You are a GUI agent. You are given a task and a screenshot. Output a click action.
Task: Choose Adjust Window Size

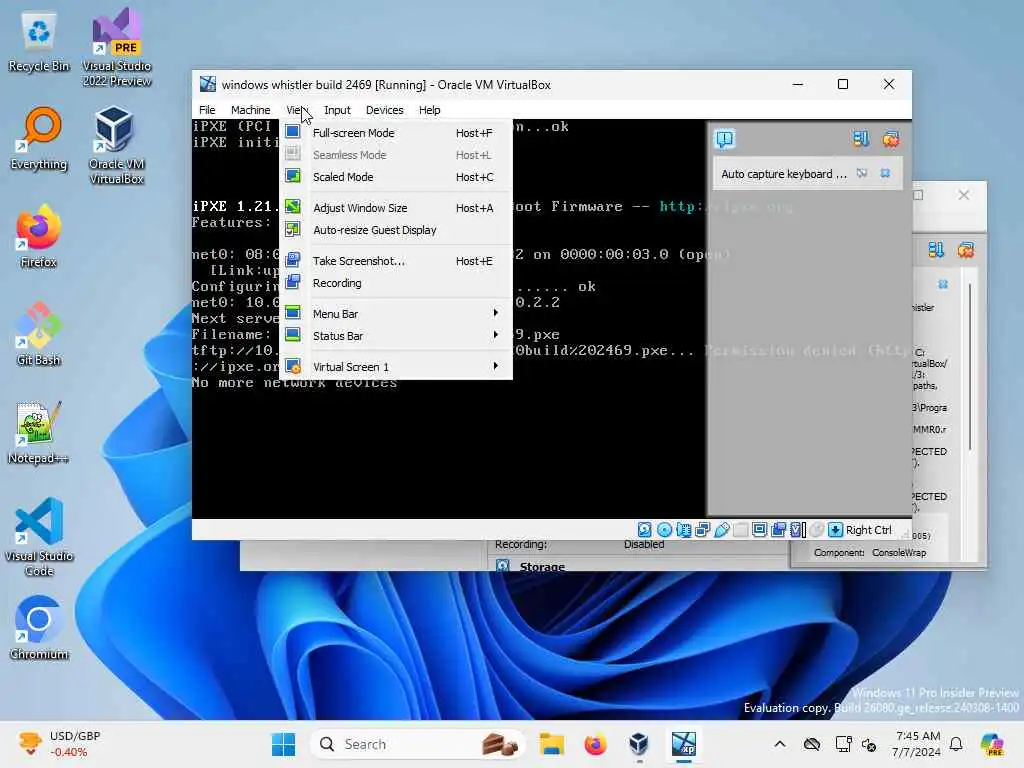pyautogui.click(x=395, y=208)
